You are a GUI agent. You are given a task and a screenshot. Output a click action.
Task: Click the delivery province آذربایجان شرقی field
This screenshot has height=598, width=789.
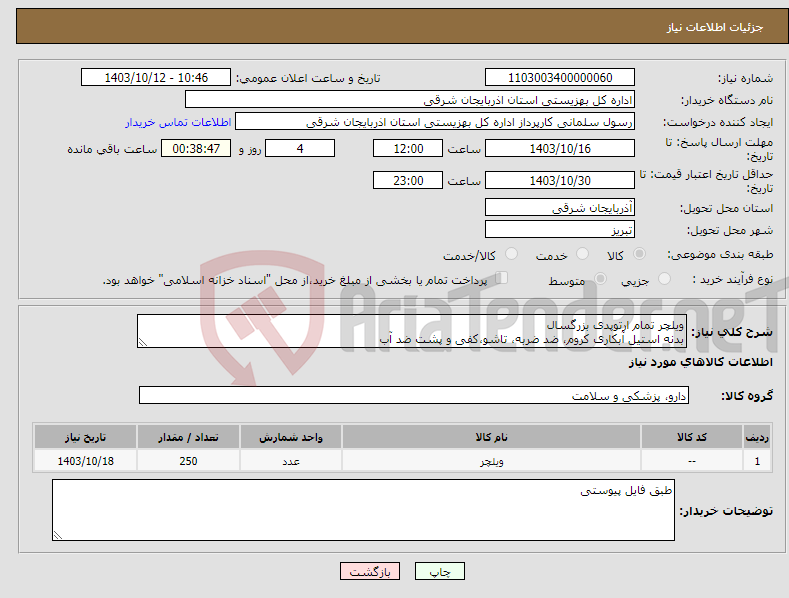(x=560, y=207)
